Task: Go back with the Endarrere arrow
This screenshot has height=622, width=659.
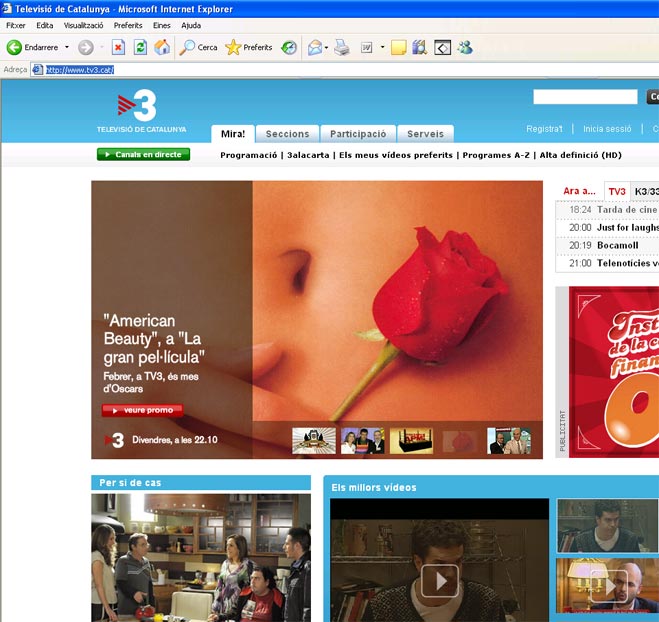Action: coord(32,47)
